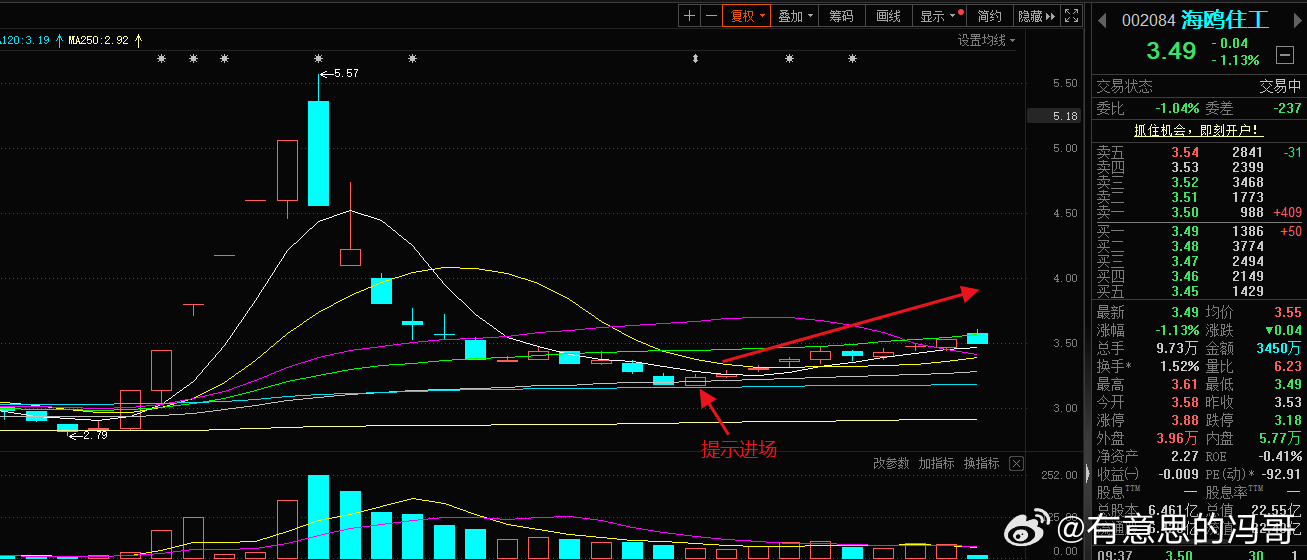Click the 外盘 3.96万 value
Screen dimensions: 1307x560
click(x=1177, y=438)
